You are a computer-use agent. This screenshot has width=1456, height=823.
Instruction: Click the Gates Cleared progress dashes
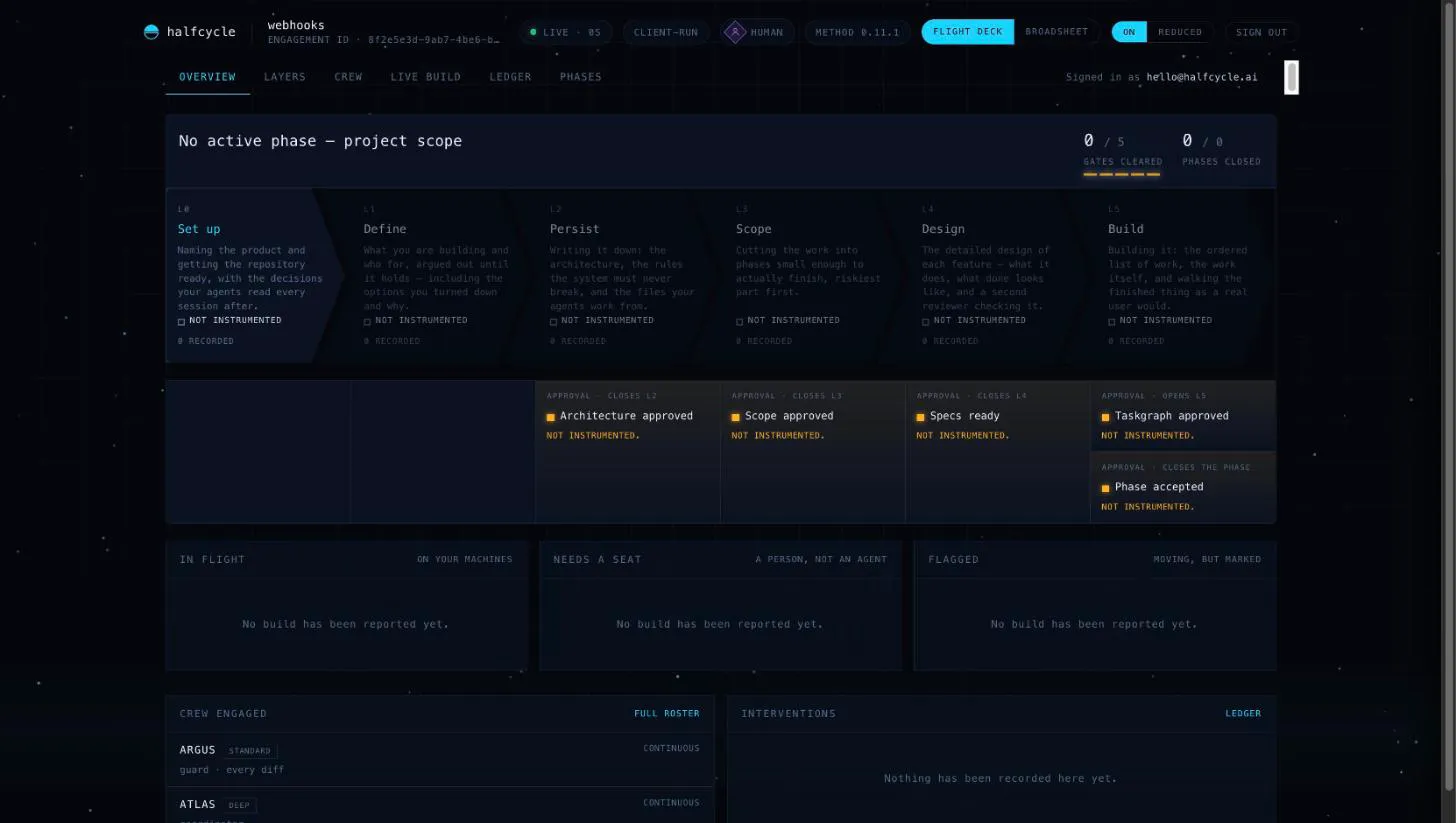pos(1121,174)
